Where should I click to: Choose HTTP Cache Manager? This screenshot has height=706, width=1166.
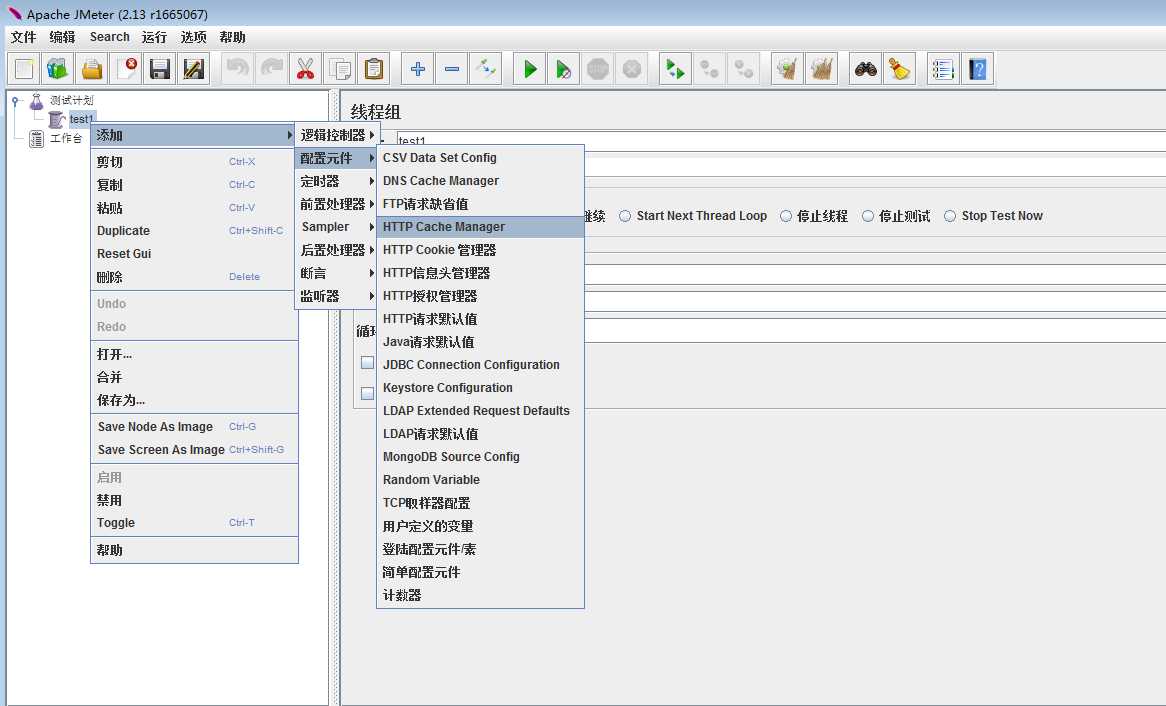[480, 227]
